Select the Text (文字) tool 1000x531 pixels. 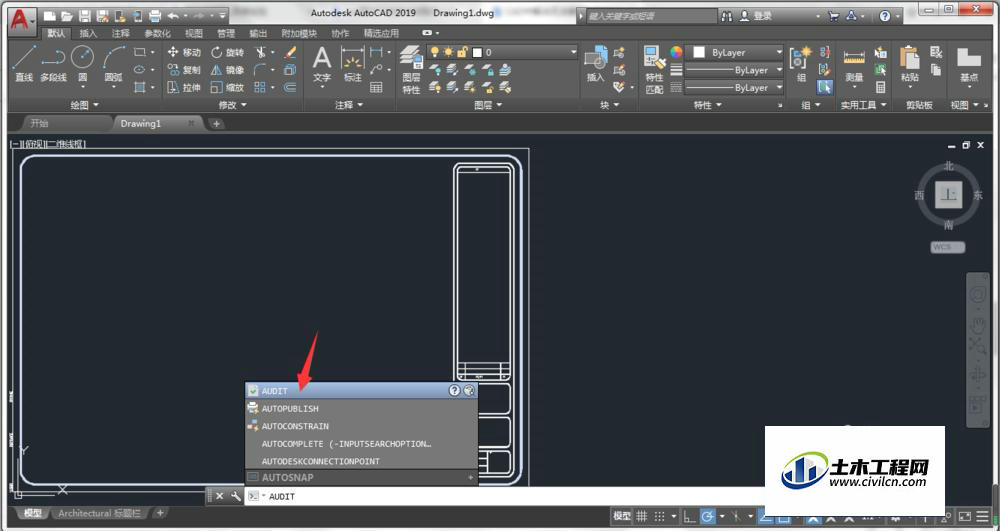tap(322, 64)
